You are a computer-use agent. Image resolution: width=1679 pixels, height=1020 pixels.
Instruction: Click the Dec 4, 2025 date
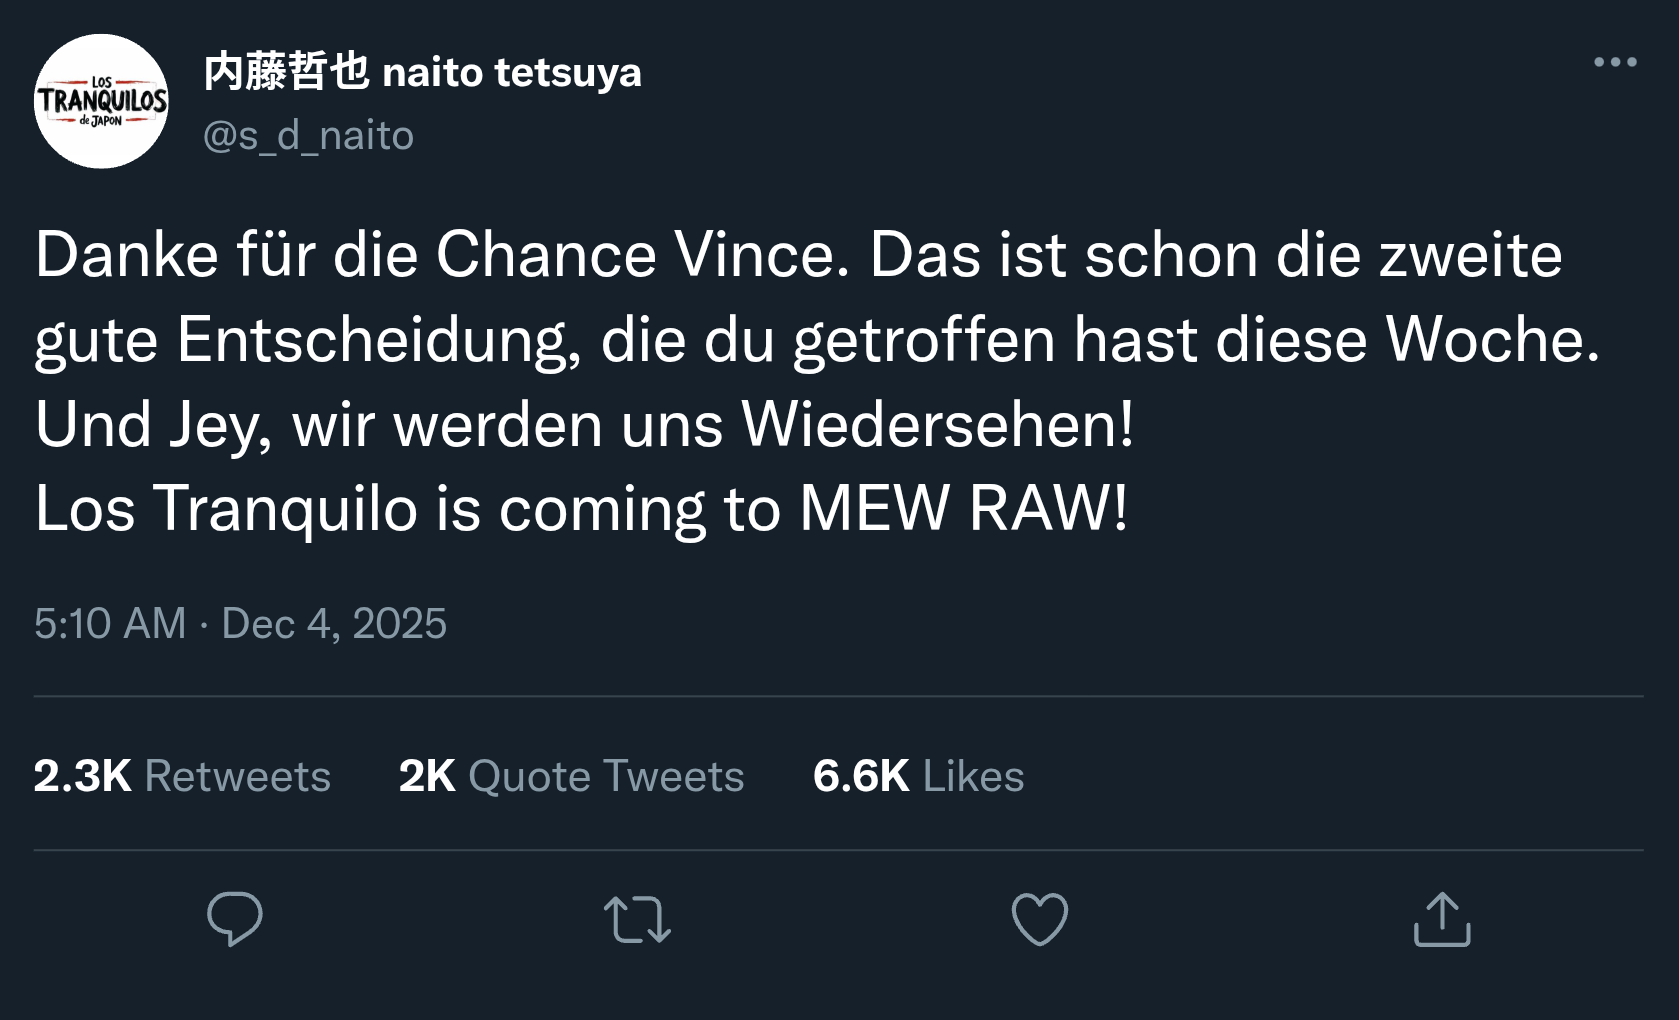334,623
